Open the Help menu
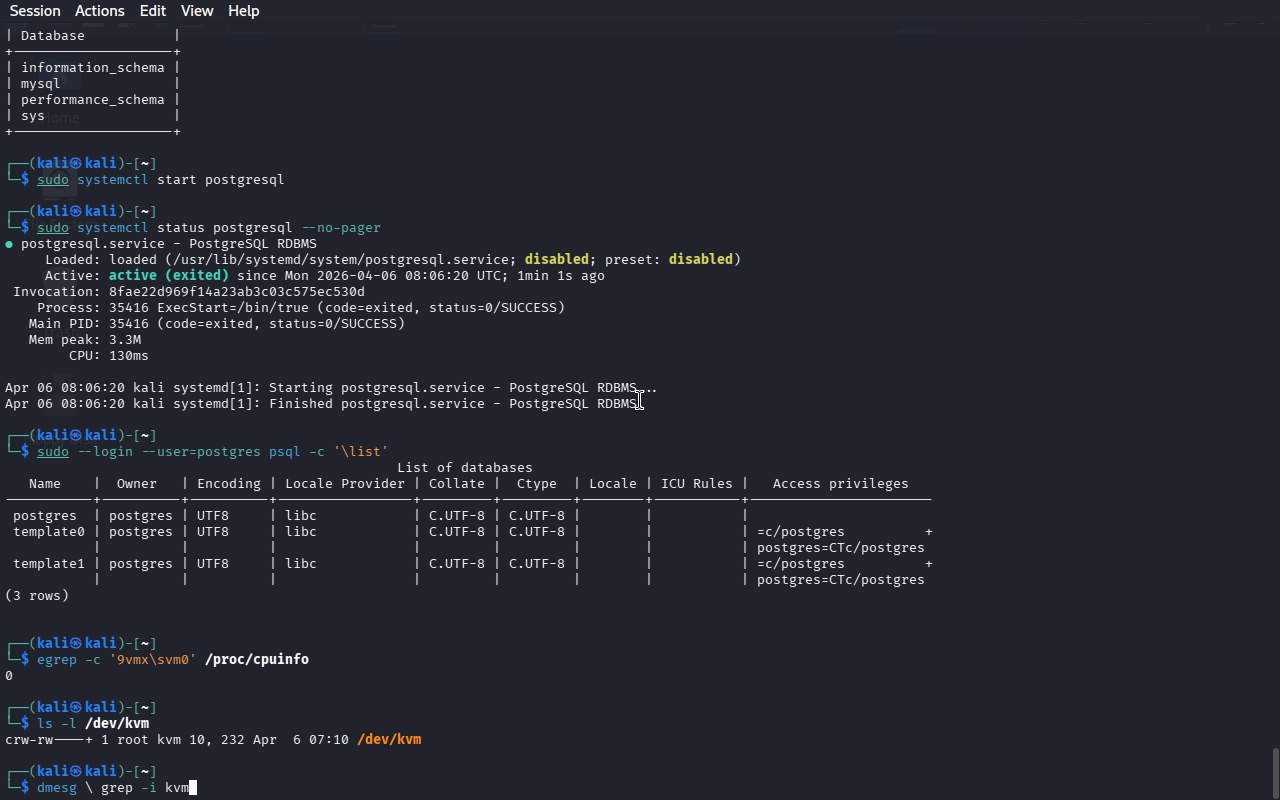This screenshot has height=800, width=1280. 243,11
